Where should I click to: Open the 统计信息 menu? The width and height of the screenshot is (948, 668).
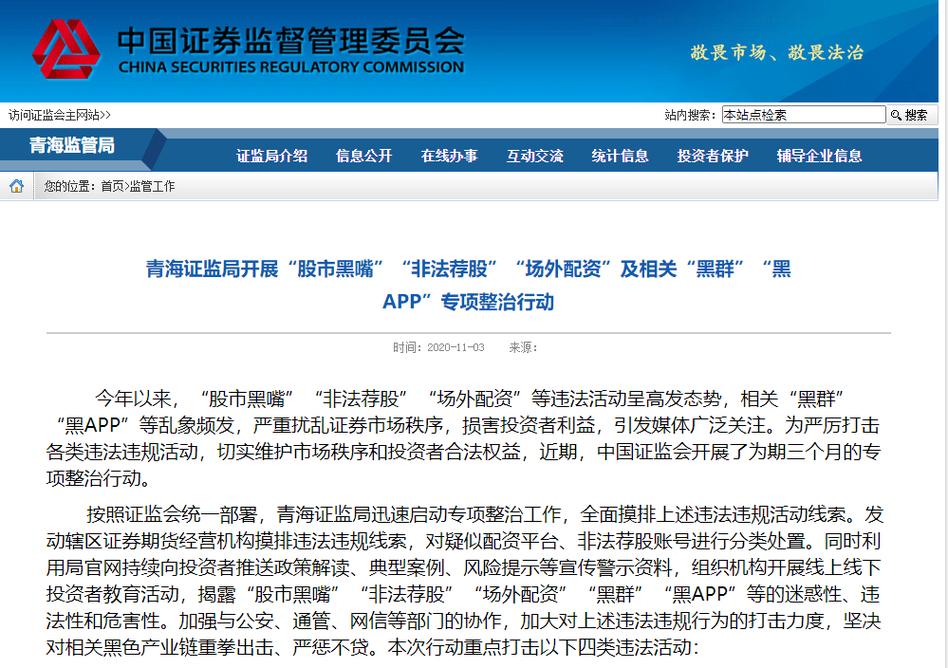[619, 156]
